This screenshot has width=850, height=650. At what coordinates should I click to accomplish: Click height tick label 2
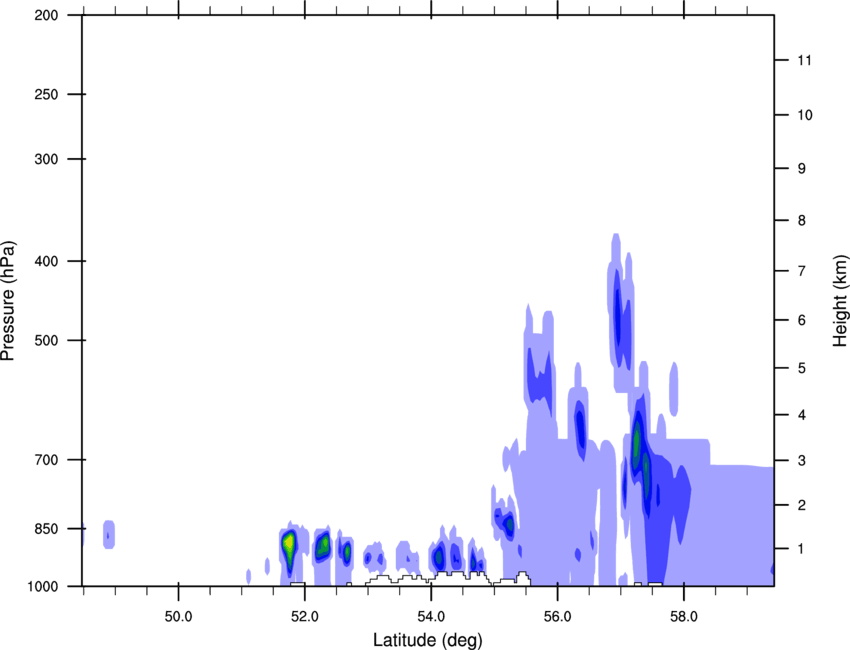(802, 505)
